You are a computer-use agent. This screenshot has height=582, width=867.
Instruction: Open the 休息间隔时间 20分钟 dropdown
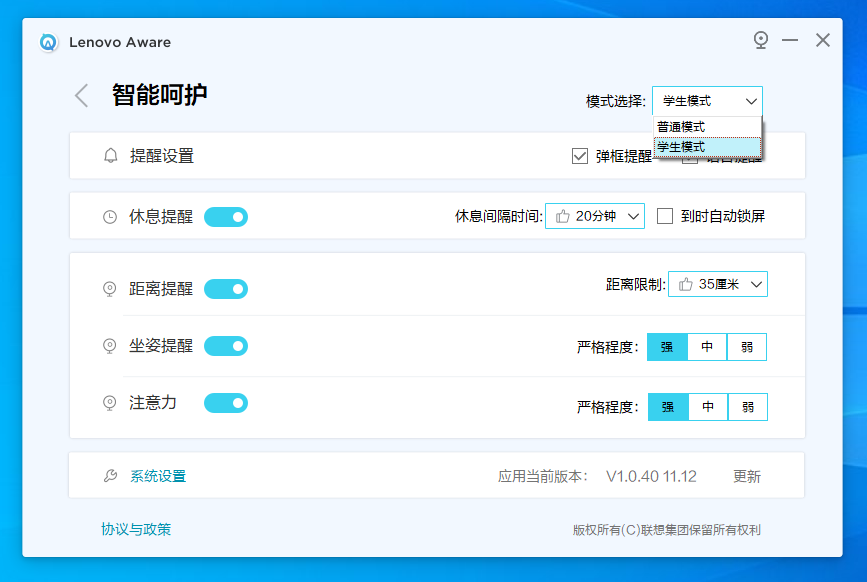coord(595,216)
